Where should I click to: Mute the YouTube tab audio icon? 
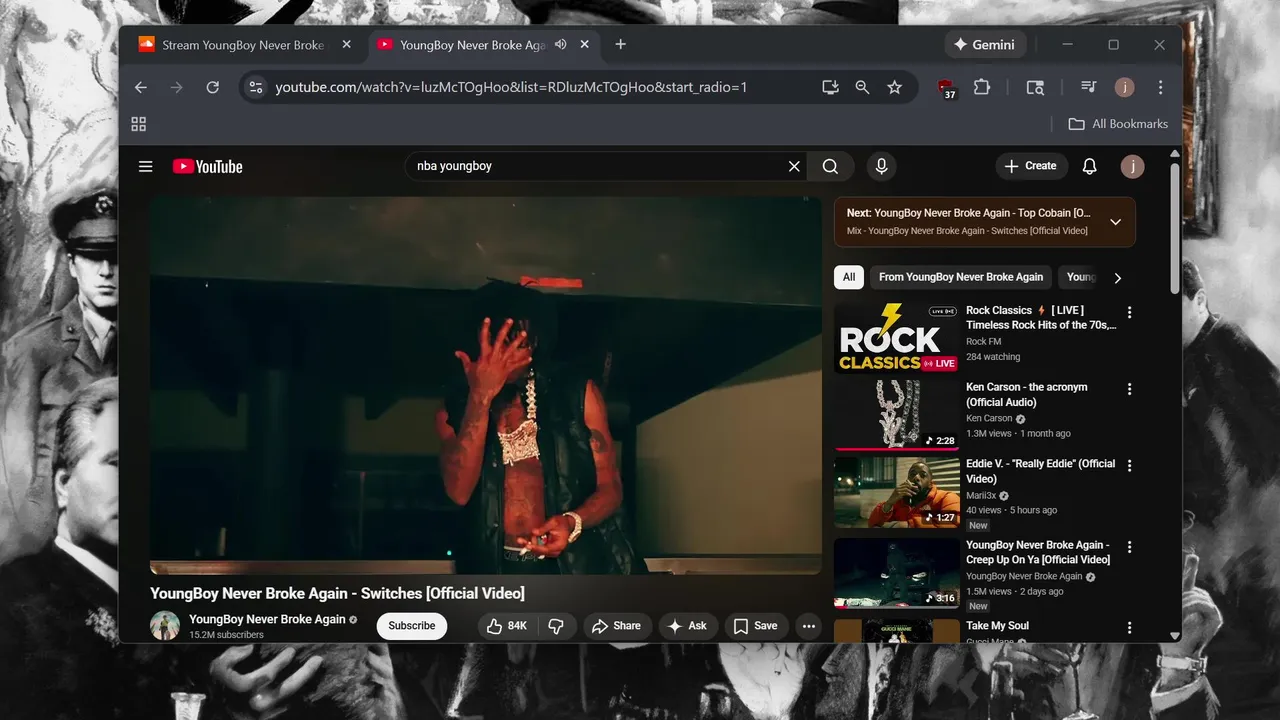(561, 44)
